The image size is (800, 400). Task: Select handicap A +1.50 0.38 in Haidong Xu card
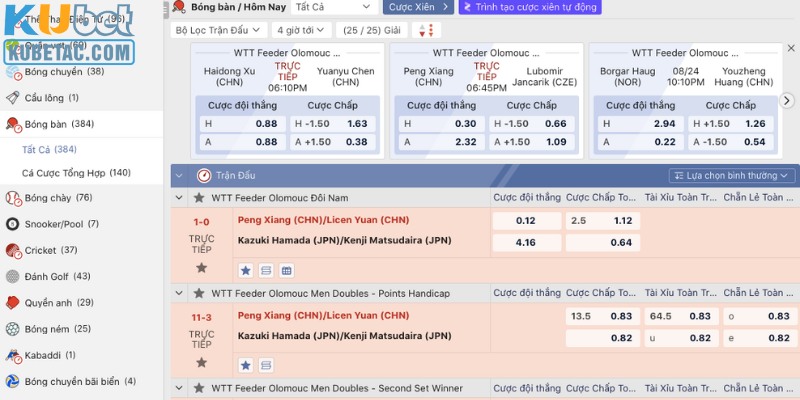pos(333,142)
